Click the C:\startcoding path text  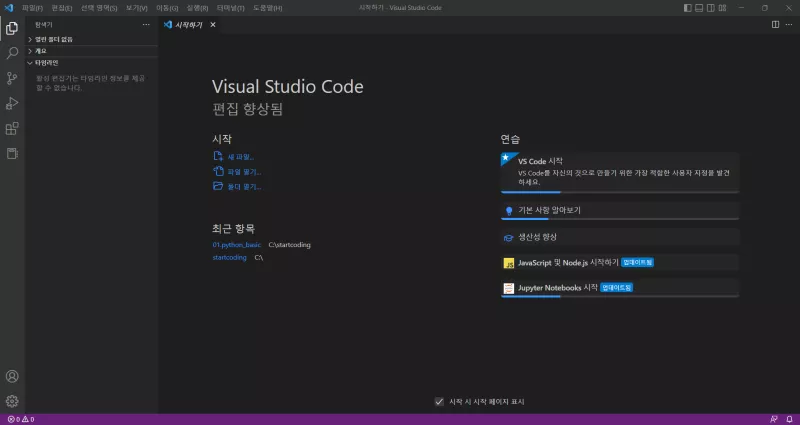click(289, 245)
